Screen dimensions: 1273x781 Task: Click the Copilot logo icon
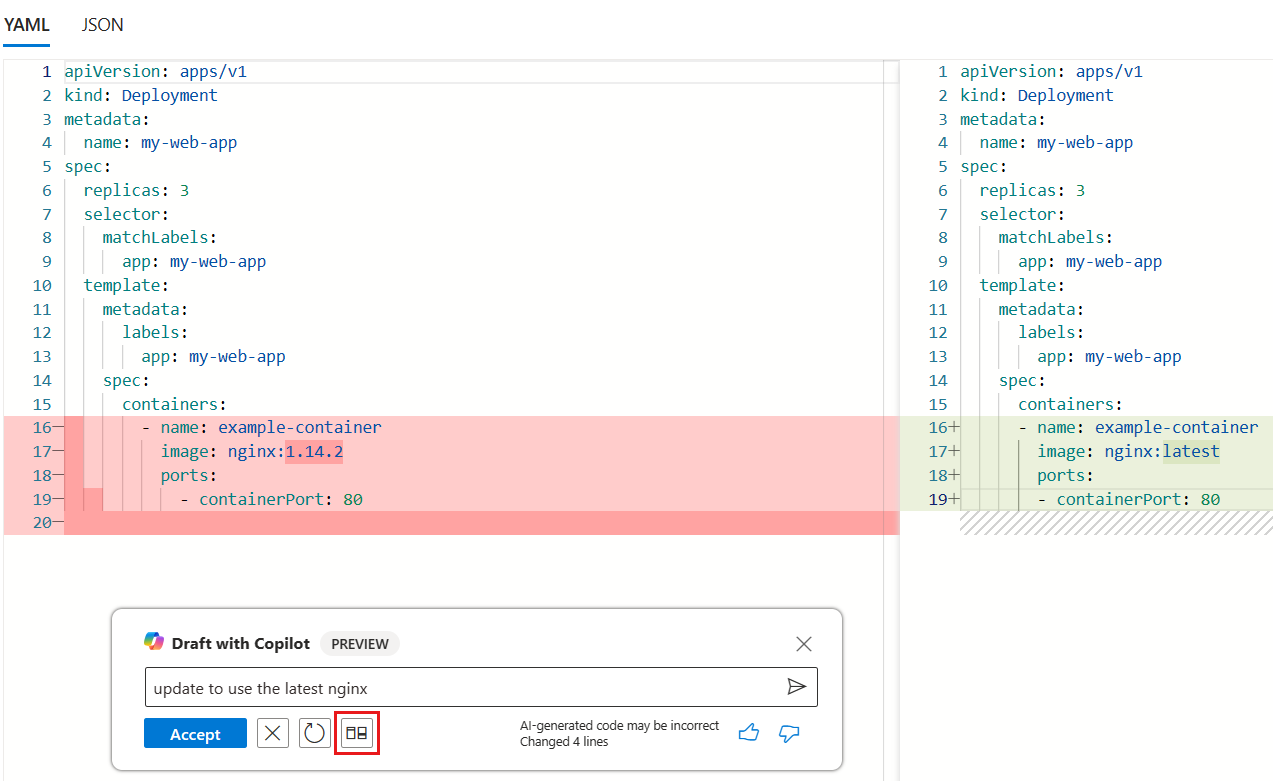pos(154,642)
